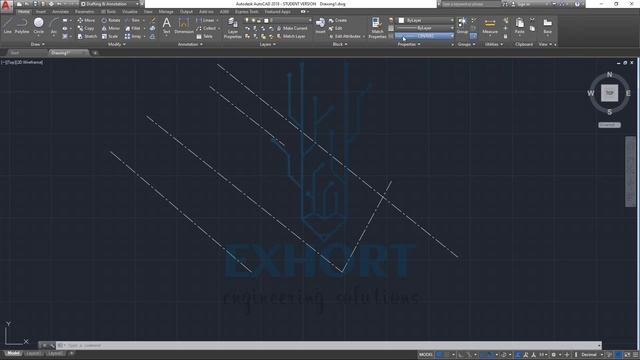Click the Stretch tool
Image resolution: width=640 pixels, height=360 pixels.
click(87, 36)
